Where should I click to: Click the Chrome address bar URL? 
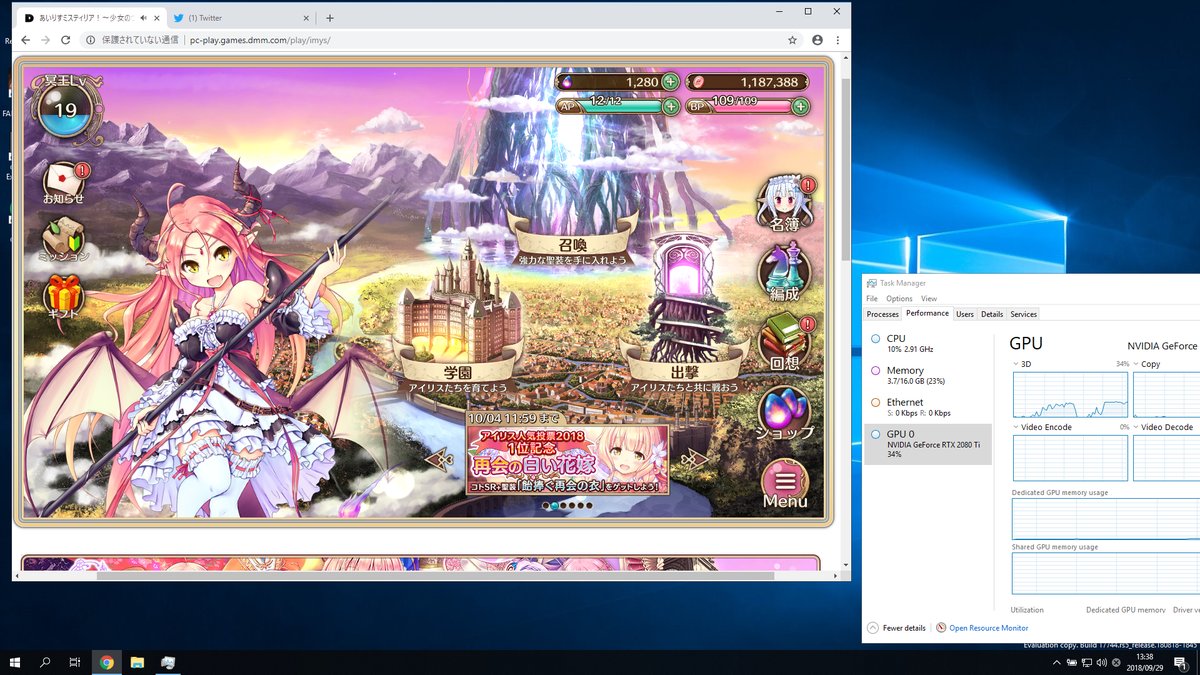point(260,40)
